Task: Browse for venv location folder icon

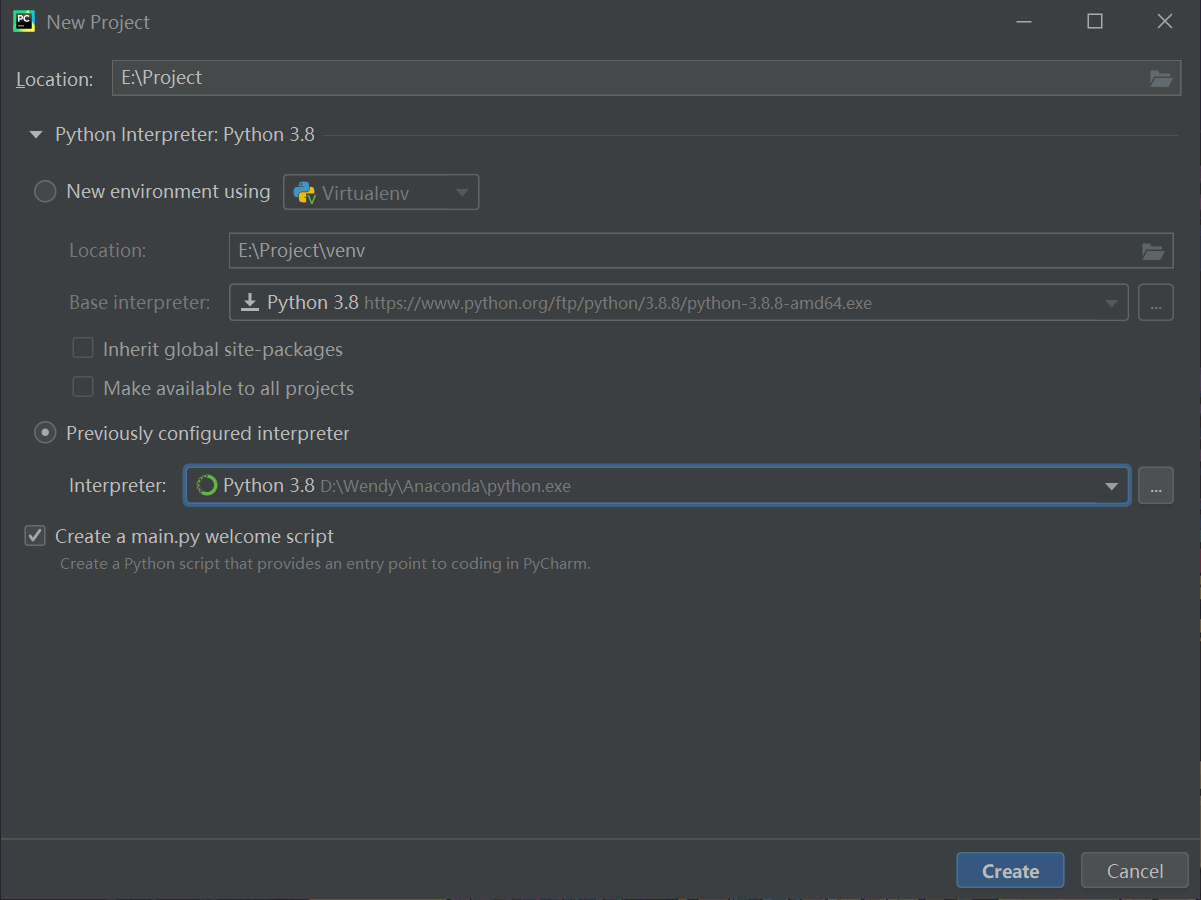Action: click(x=1153, y=251)
